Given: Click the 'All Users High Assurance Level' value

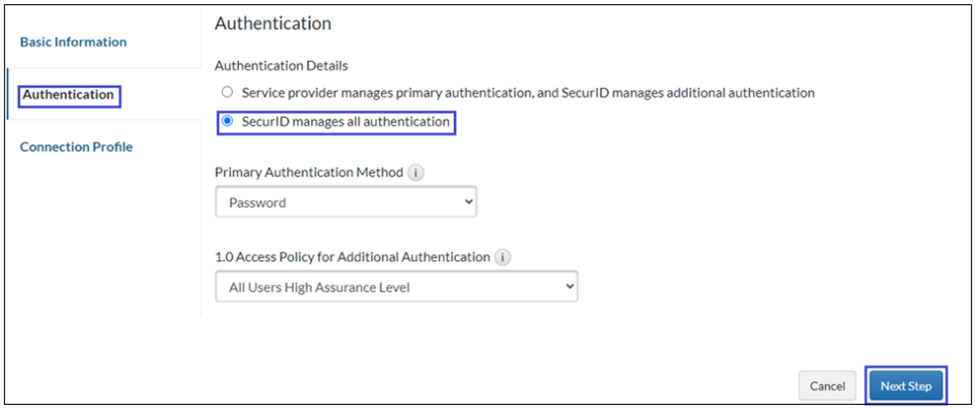Looking at the screenshot, I should point(319,288).
